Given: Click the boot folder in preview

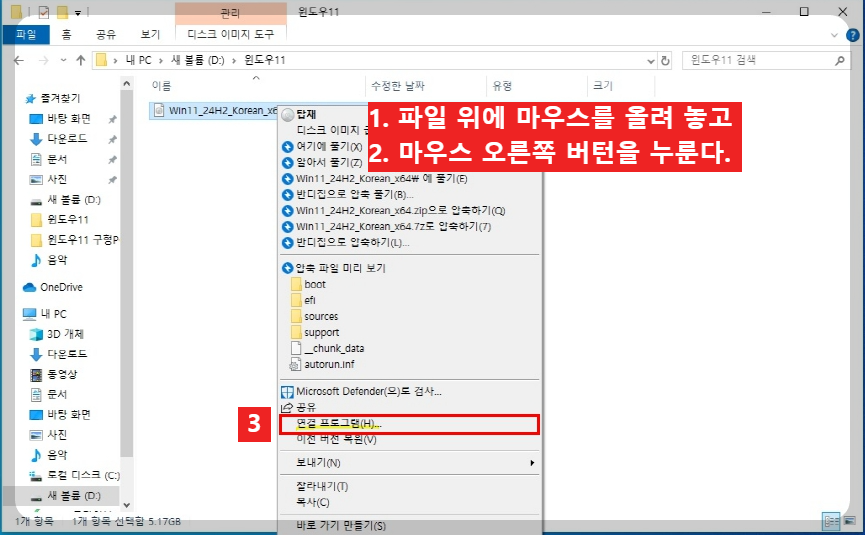Looking at the screenshot, I should pyautogui.click(x=314, y=284).
